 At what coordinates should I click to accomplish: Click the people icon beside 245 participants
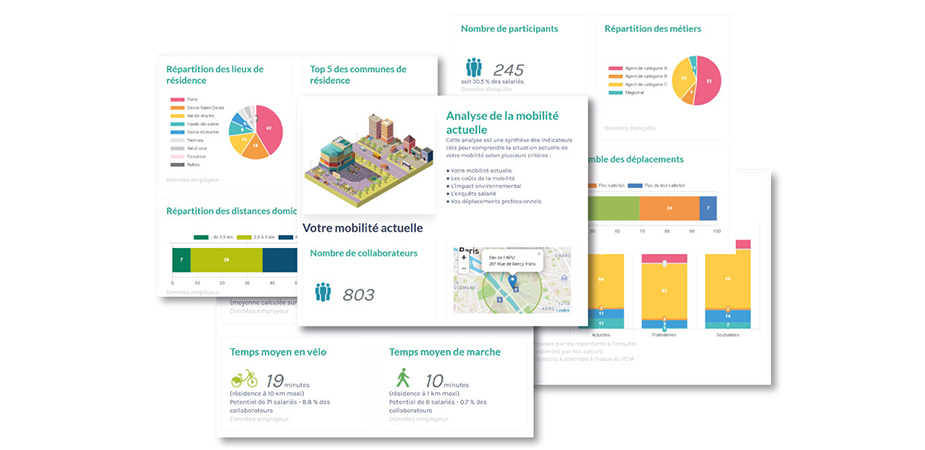[473, 68]
